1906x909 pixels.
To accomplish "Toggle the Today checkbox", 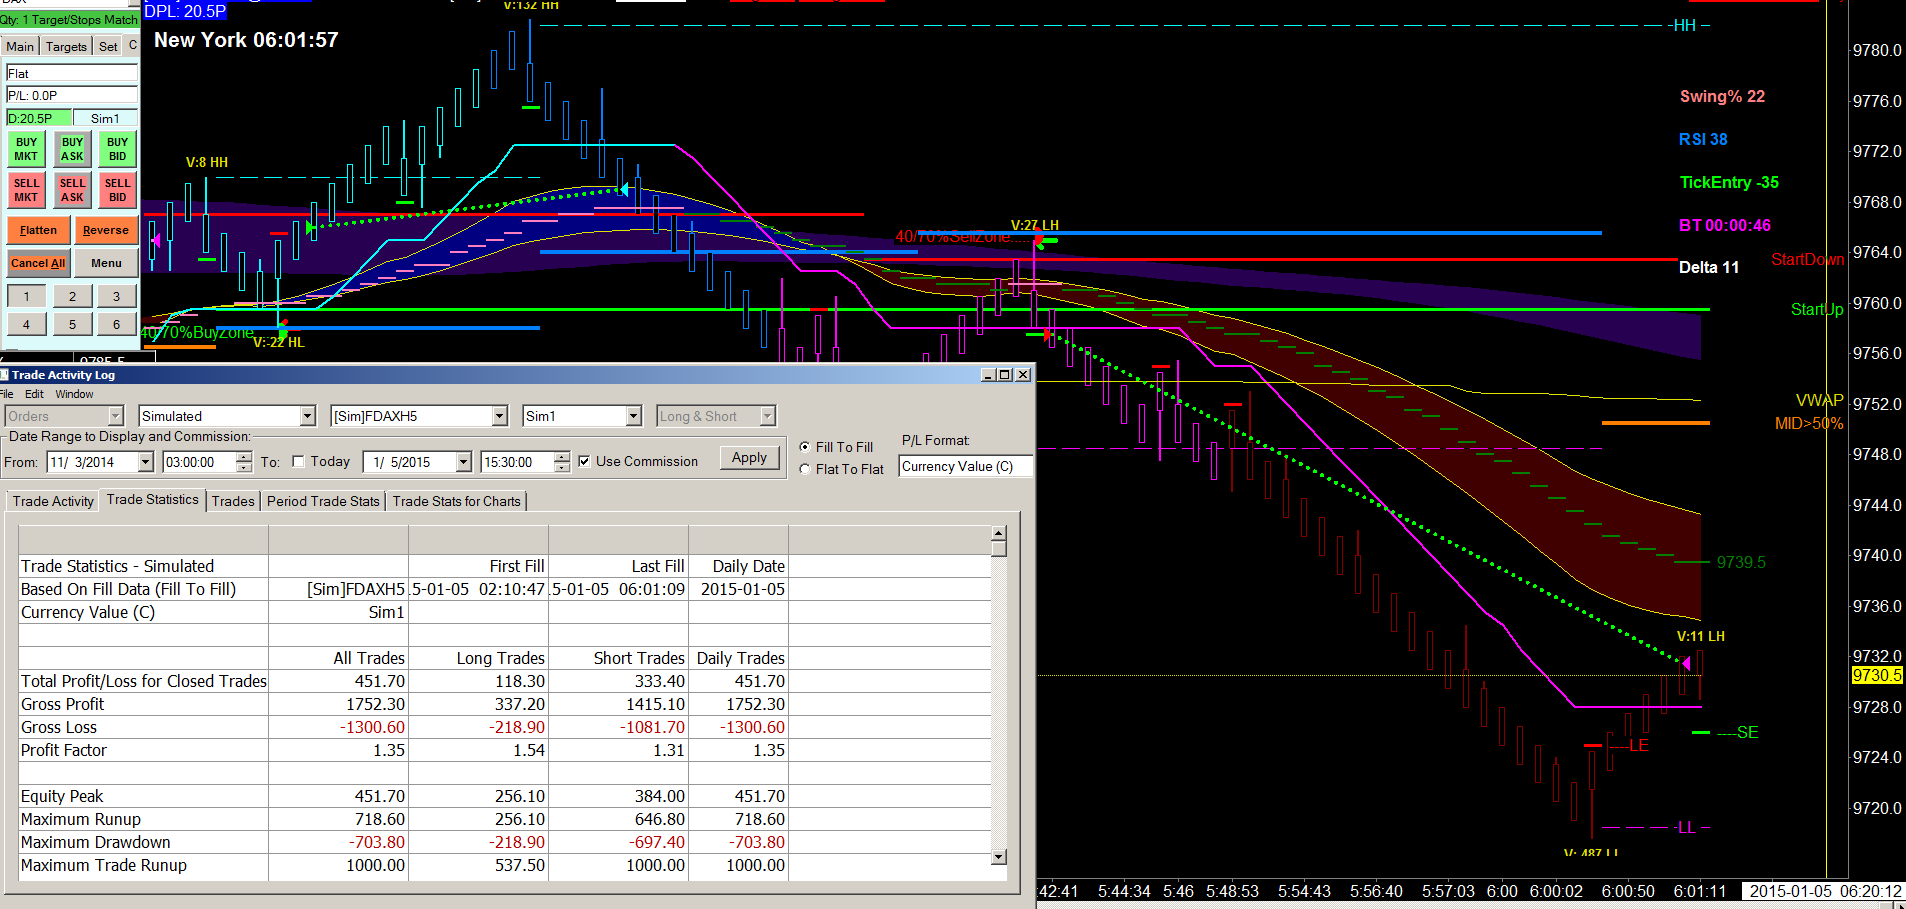I will [298, 462].
